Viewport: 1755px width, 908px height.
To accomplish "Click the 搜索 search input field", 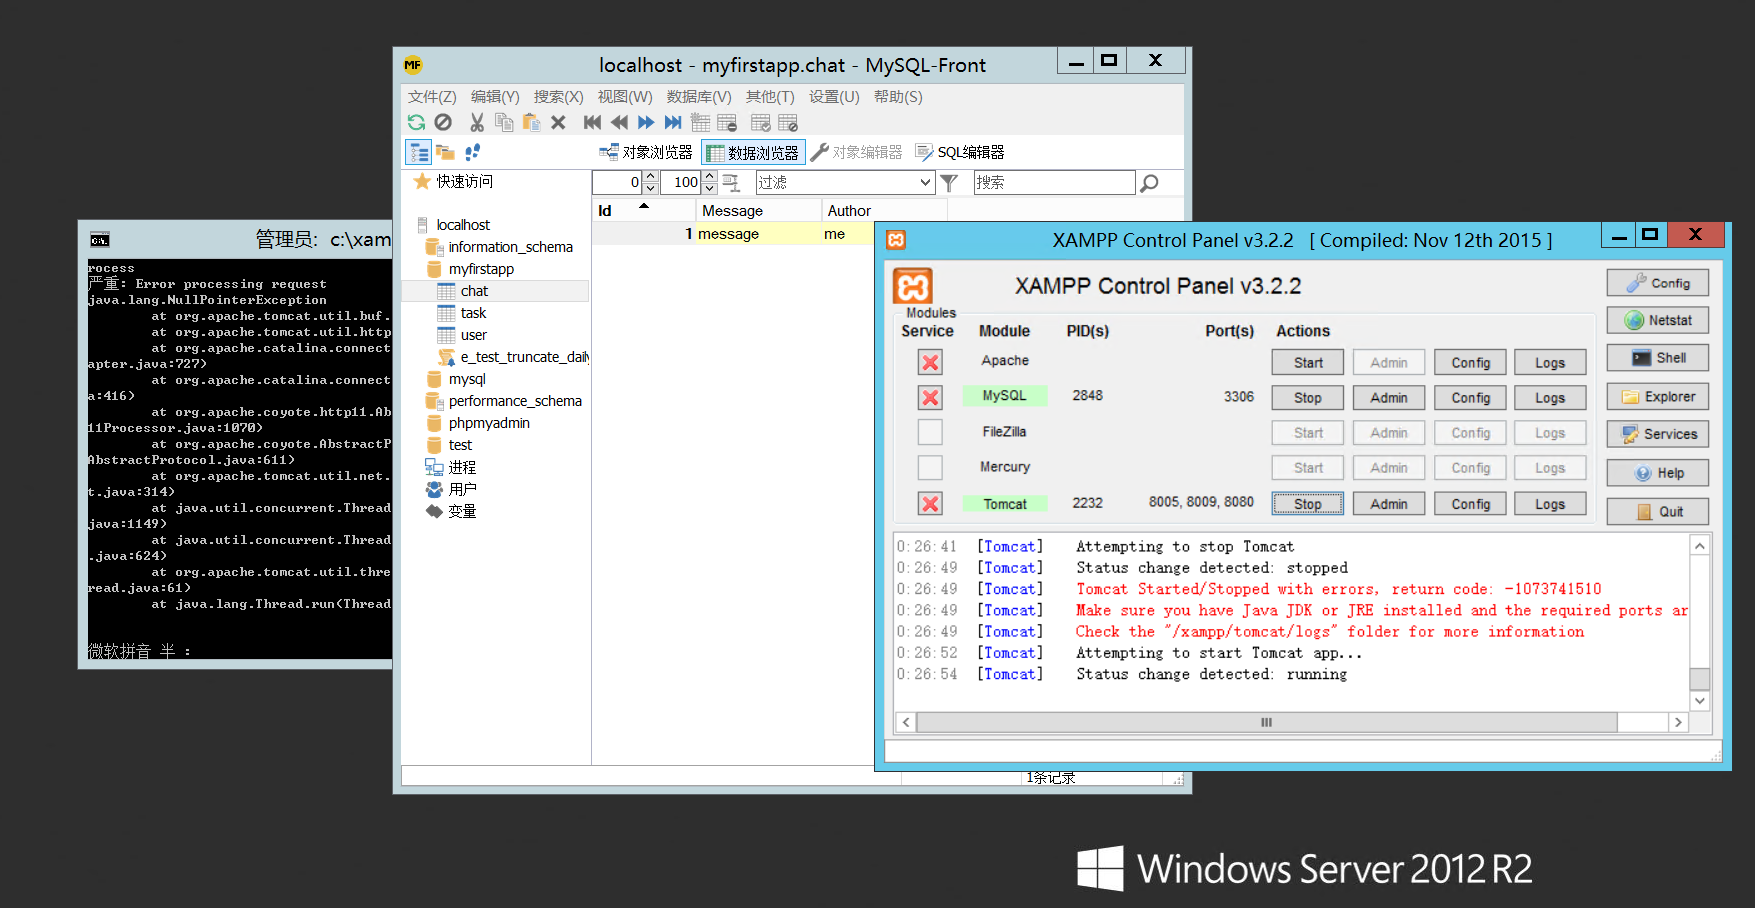I will coord(1054,182).
